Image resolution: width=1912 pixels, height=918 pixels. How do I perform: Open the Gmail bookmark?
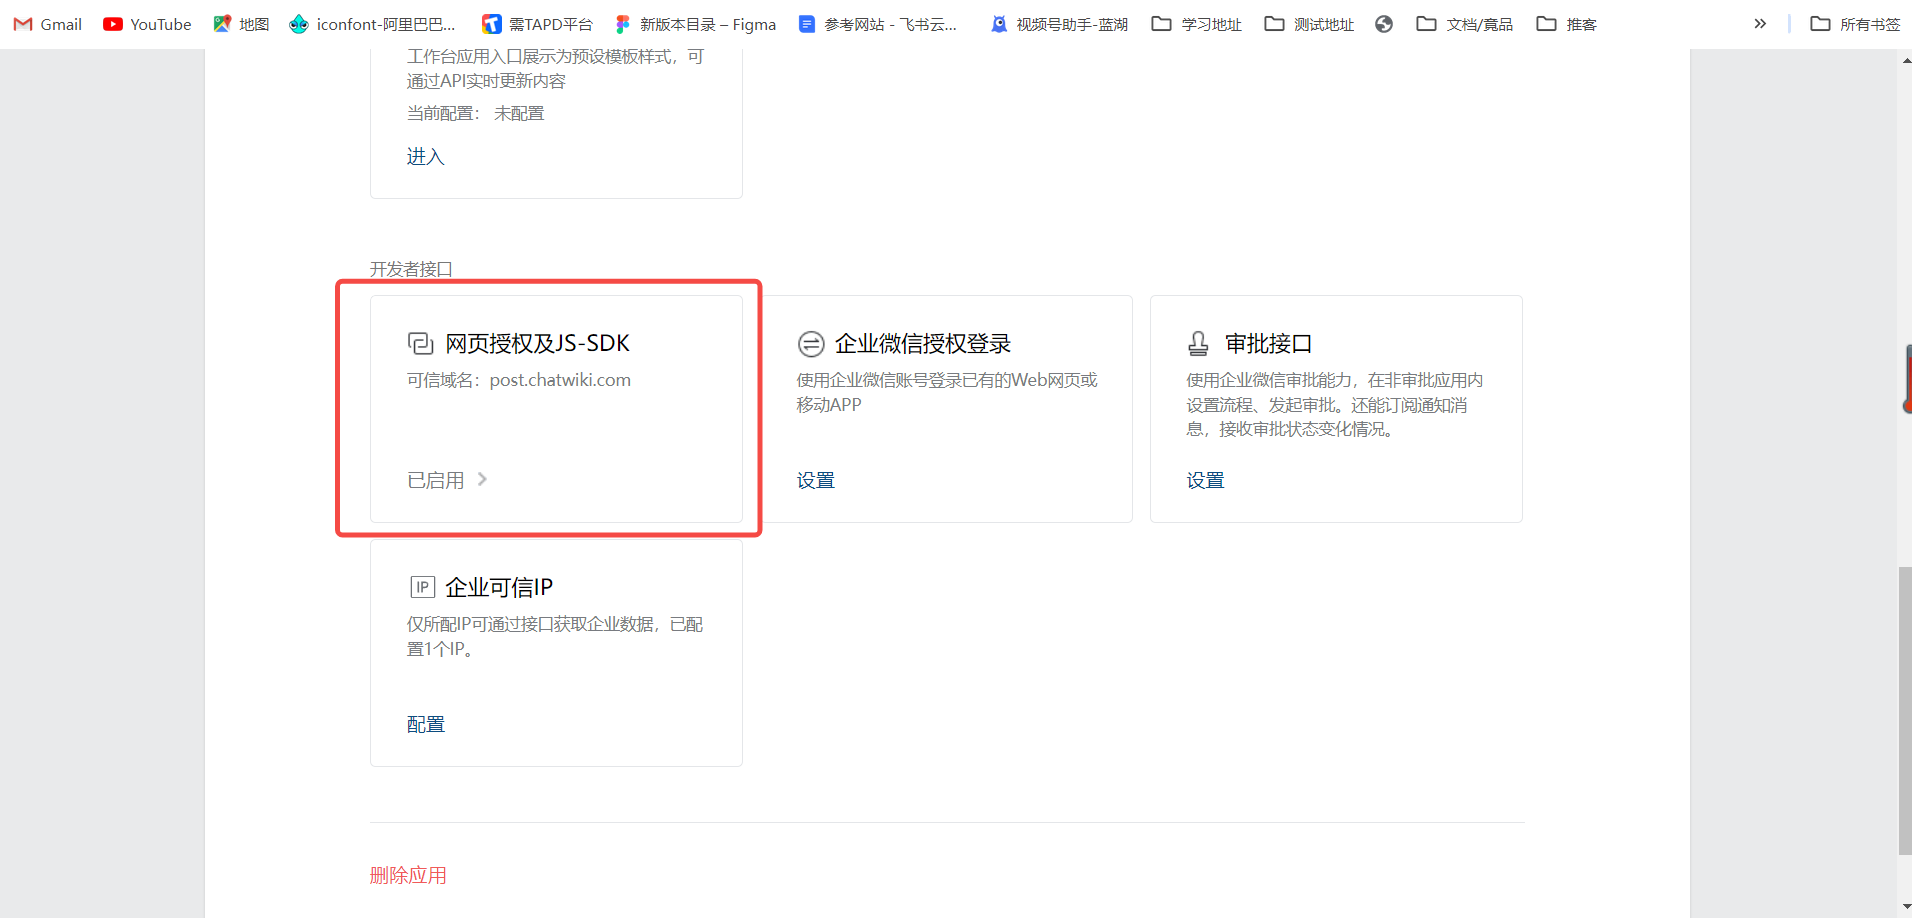[48, 24]
